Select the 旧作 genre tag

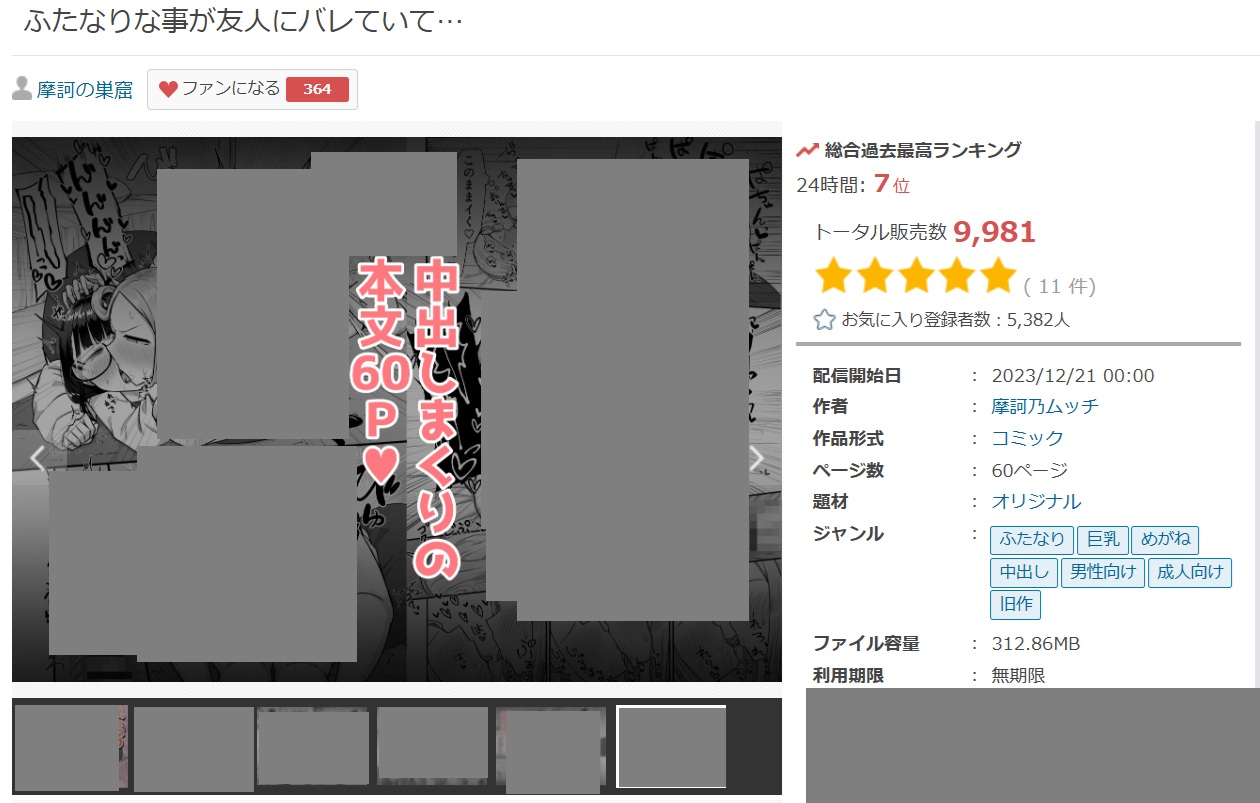(1016, 604)
